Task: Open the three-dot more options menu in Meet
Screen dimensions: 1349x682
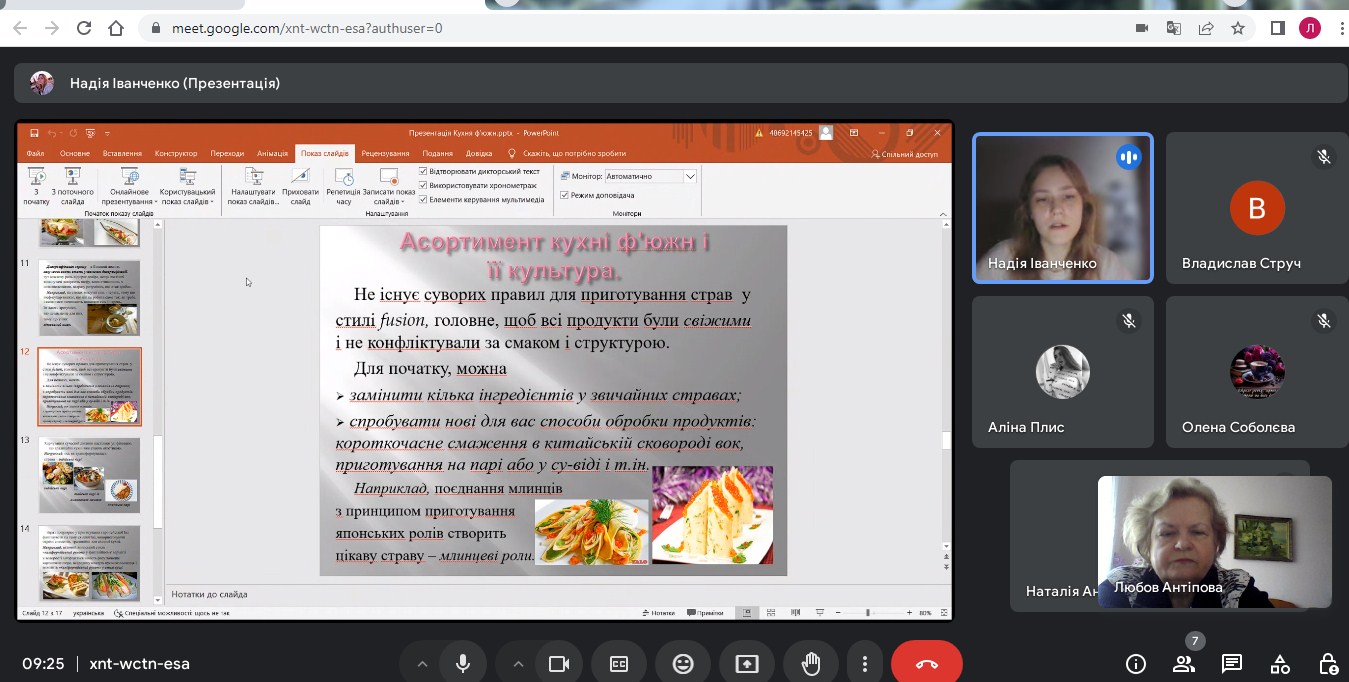Action: (865, 664)
